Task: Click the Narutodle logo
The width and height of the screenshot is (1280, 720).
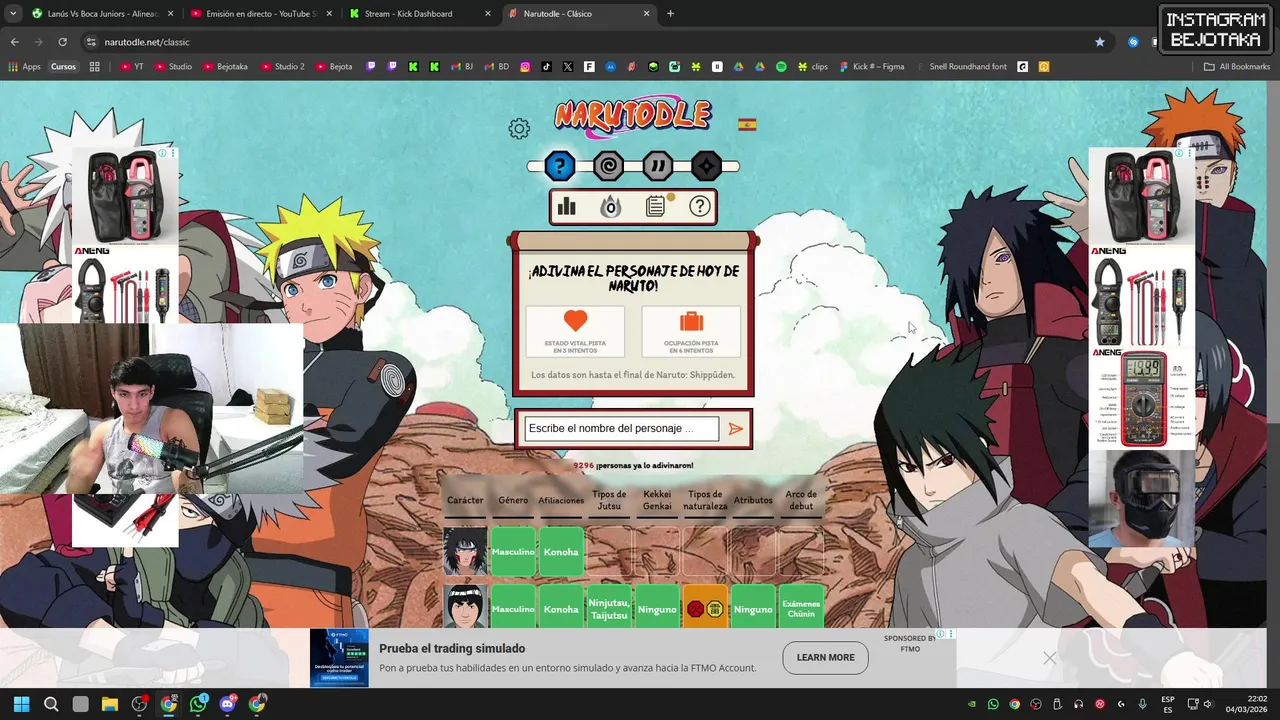Action: coord(633,115)
